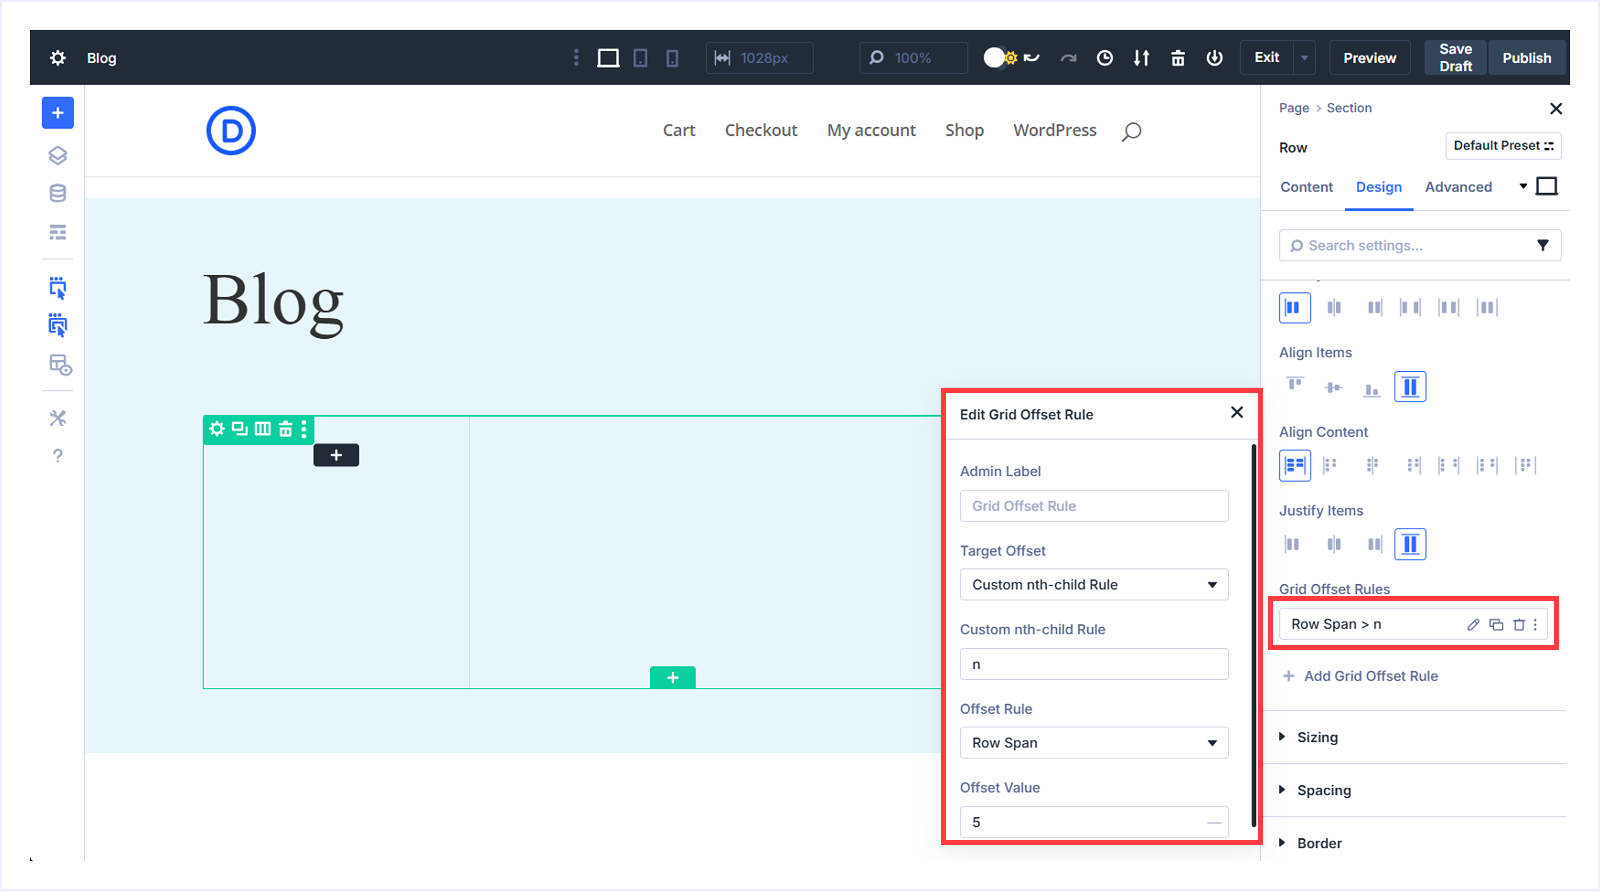Image resolution: width=1600 pixels, height=891 pixels.
Task: Click the power icon in the top bar
Action: click(1214, 58)
